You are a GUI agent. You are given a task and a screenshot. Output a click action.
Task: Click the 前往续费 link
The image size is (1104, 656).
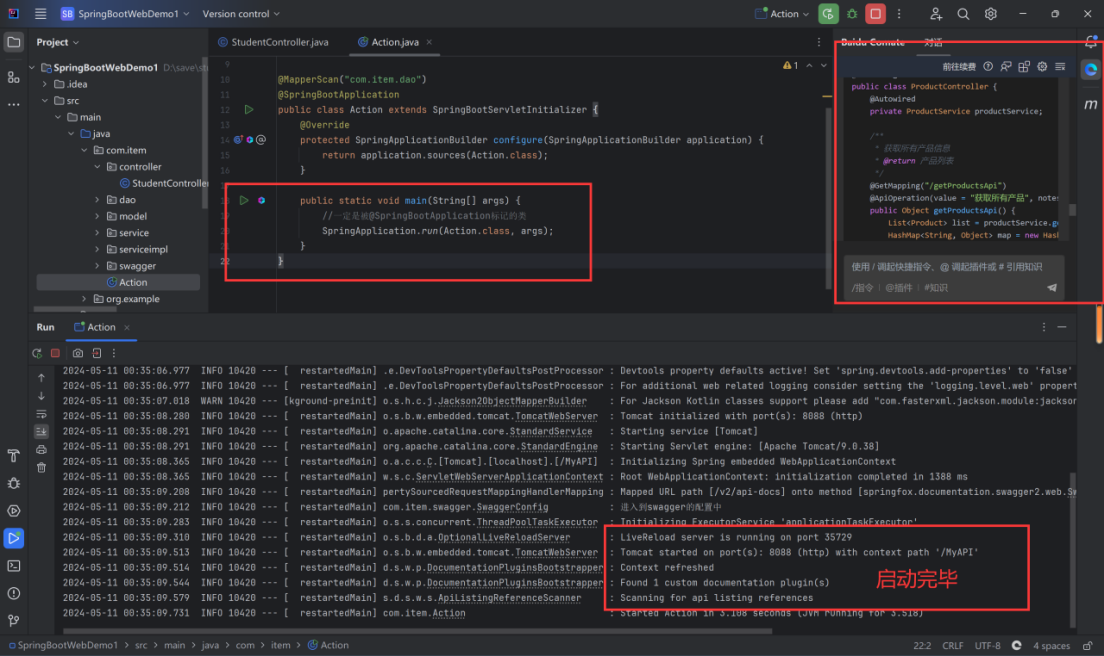[x=959, y=66]
